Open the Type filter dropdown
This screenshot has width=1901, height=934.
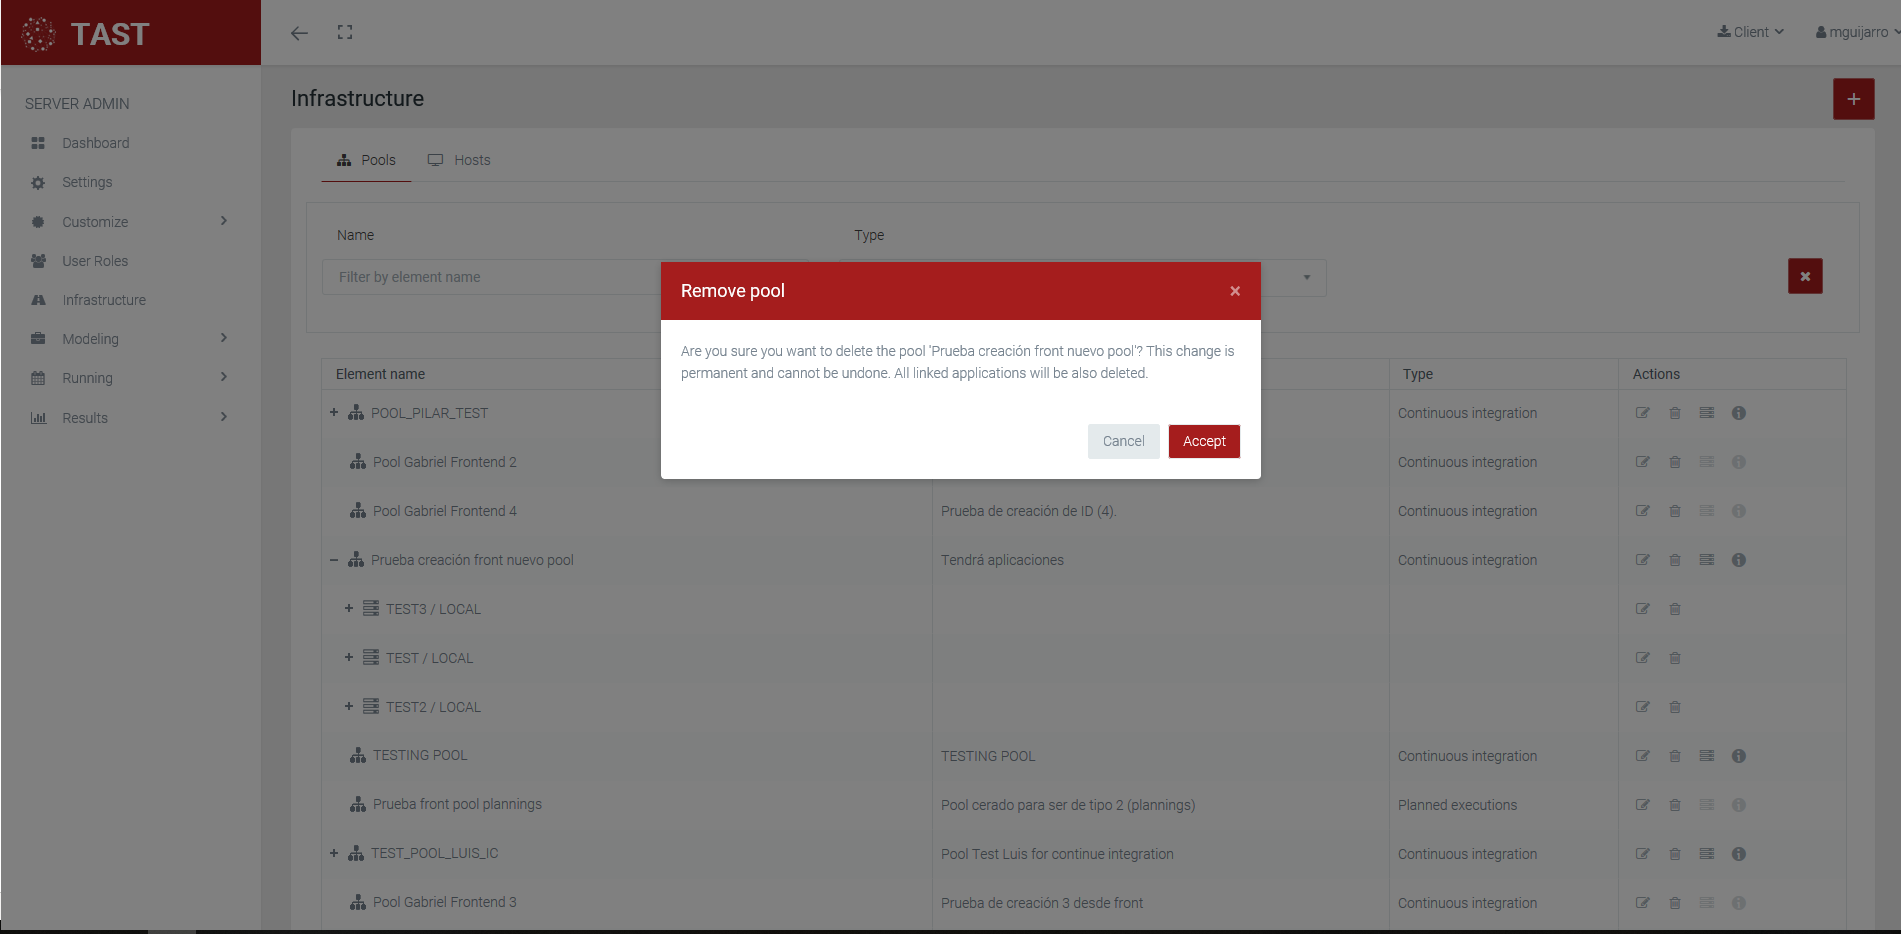click(x=1306, y=277)
